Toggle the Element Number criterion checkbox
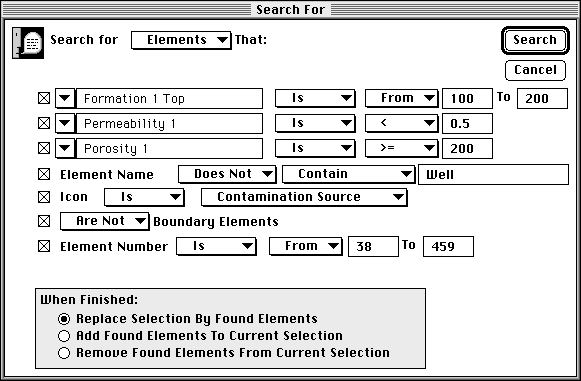Image resolution: width=581 pixels, height=381 pixels. [44, 246]
